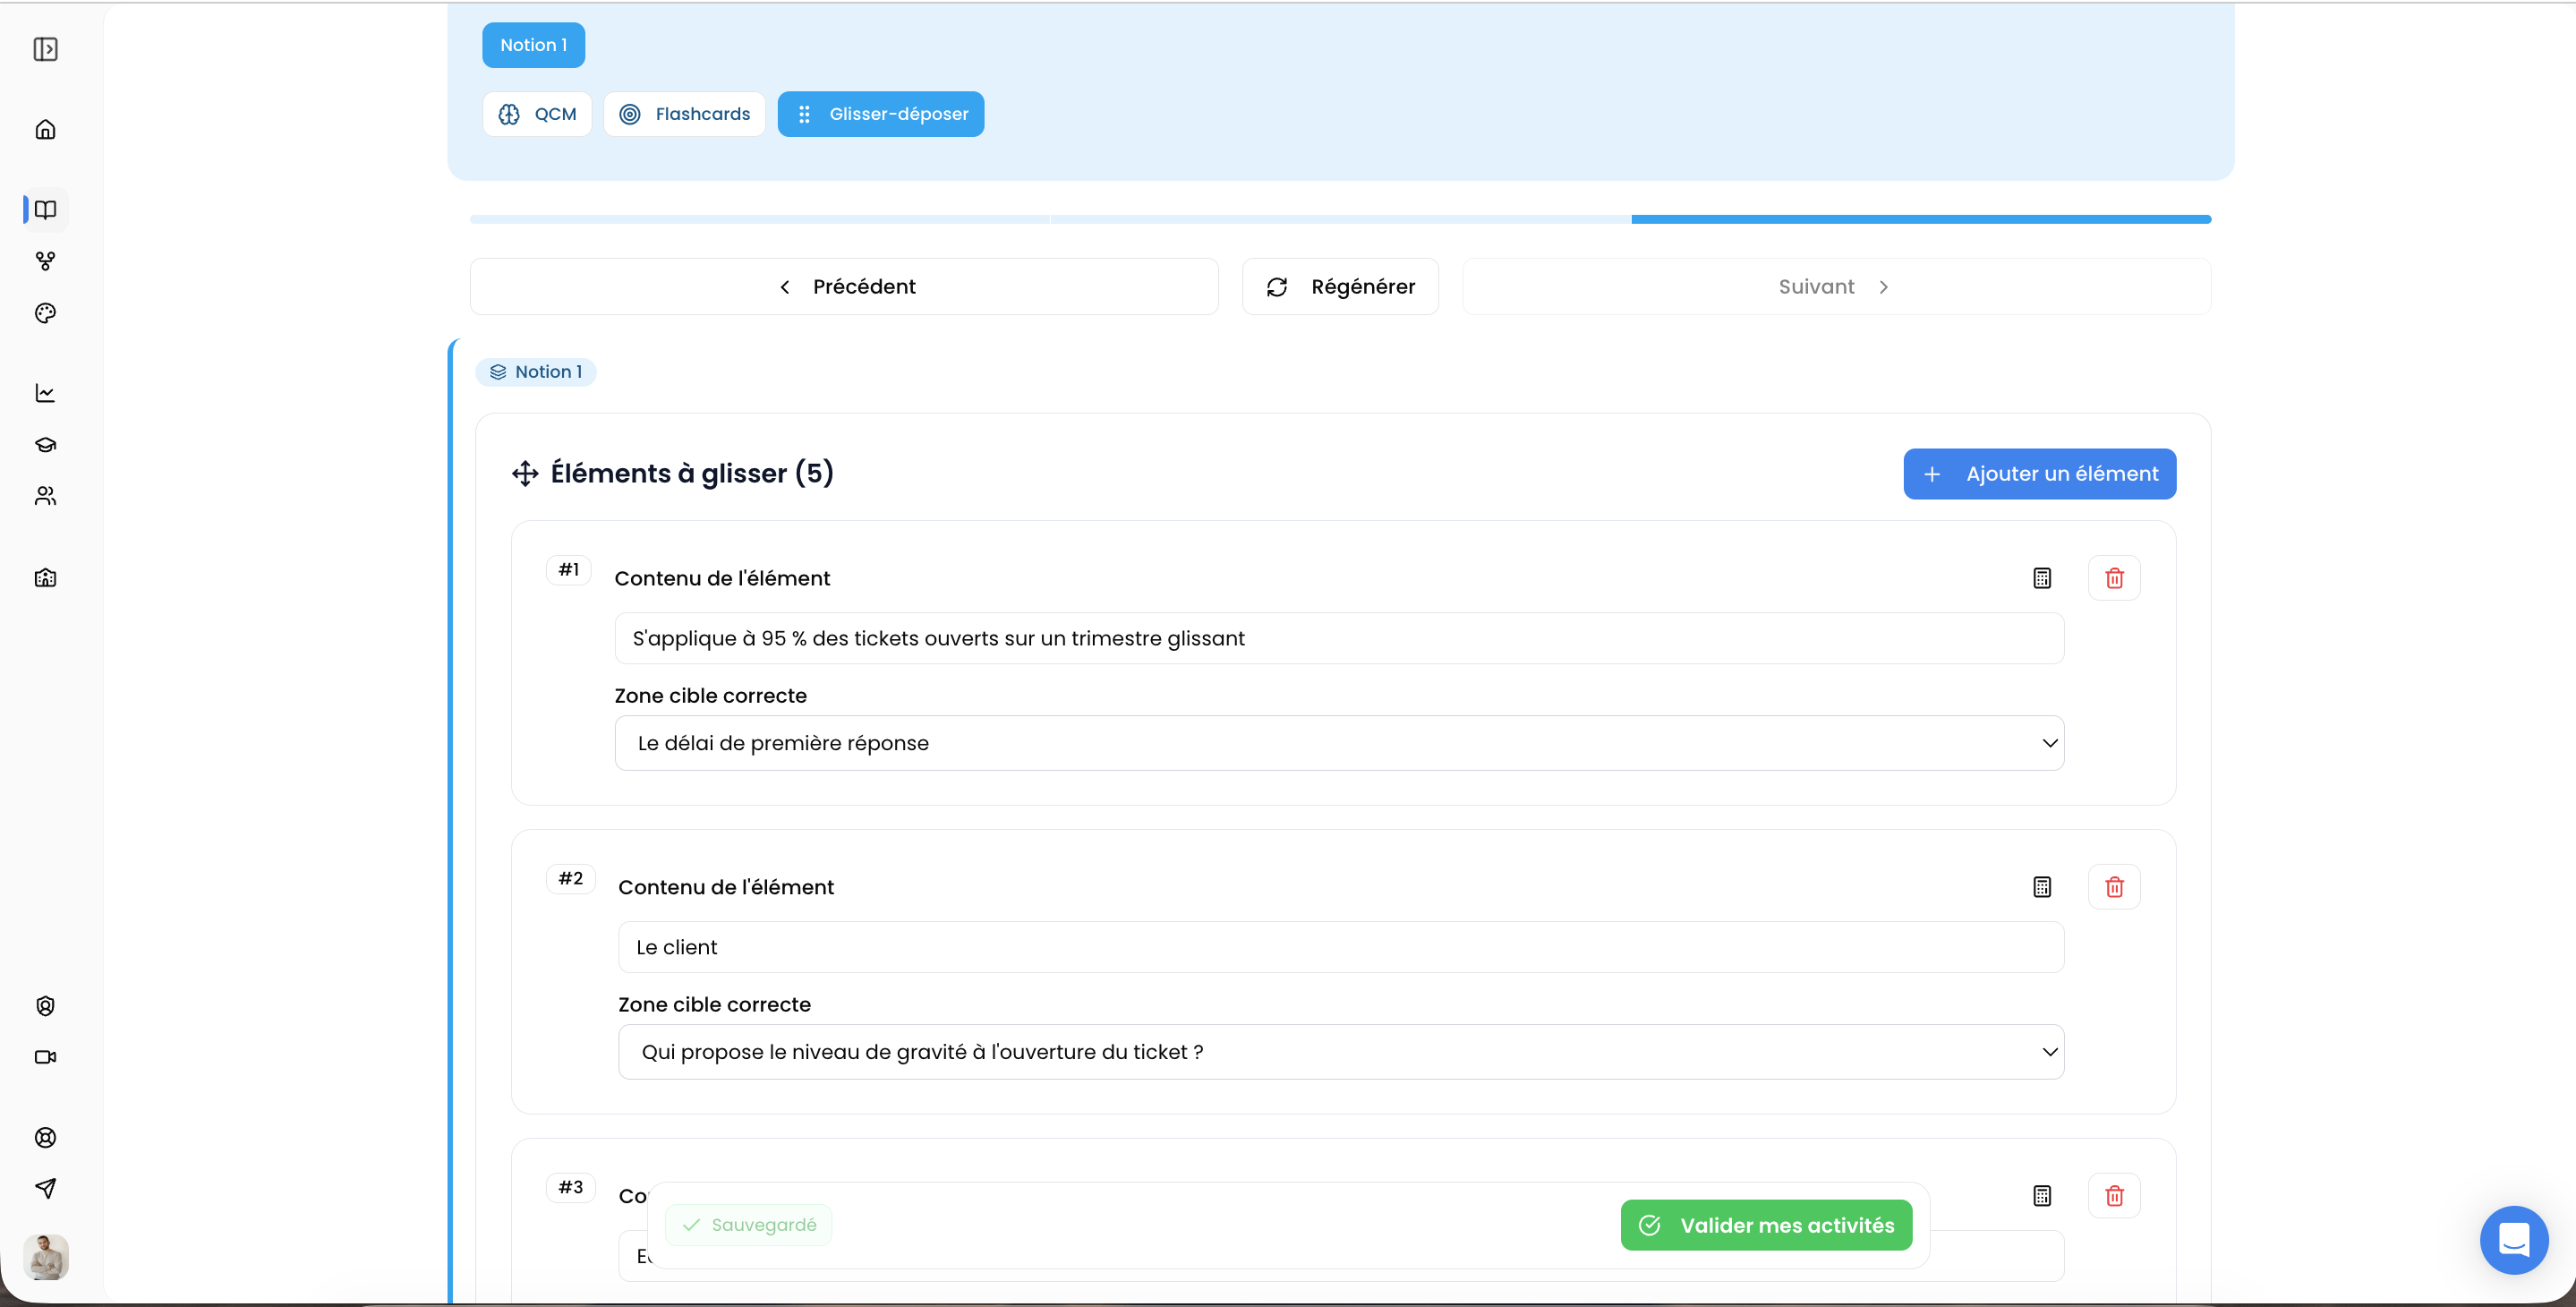Open the lifebuoy support icon in sidebar
Image resolution: width=2576 pixels, height=1307 pixels.
tap(45, 1137)
